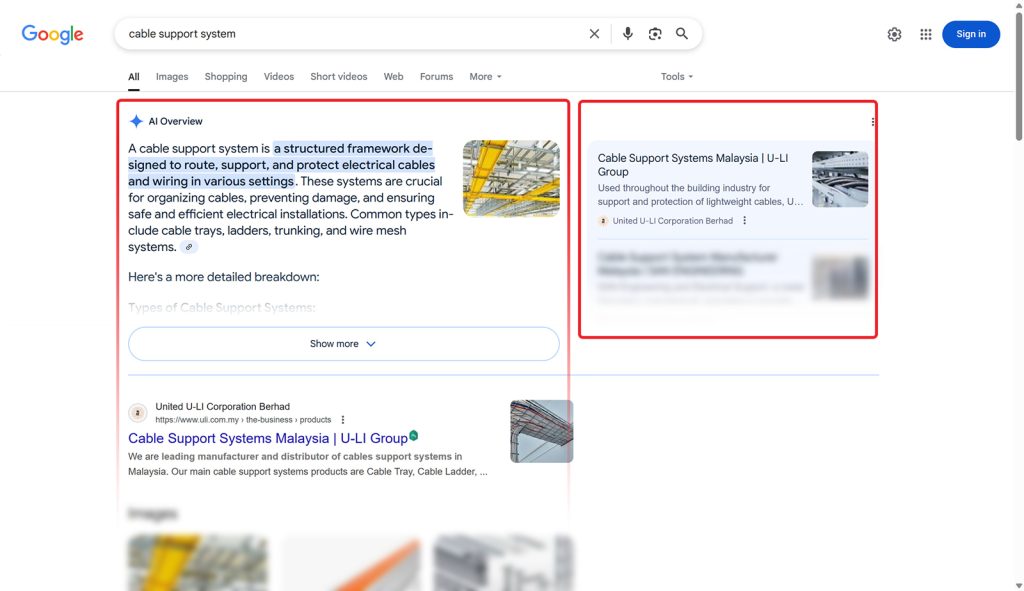Click the 'Used throughout the building industry' snippet
Screen dimensions: 1024x591
coord(701,195)
